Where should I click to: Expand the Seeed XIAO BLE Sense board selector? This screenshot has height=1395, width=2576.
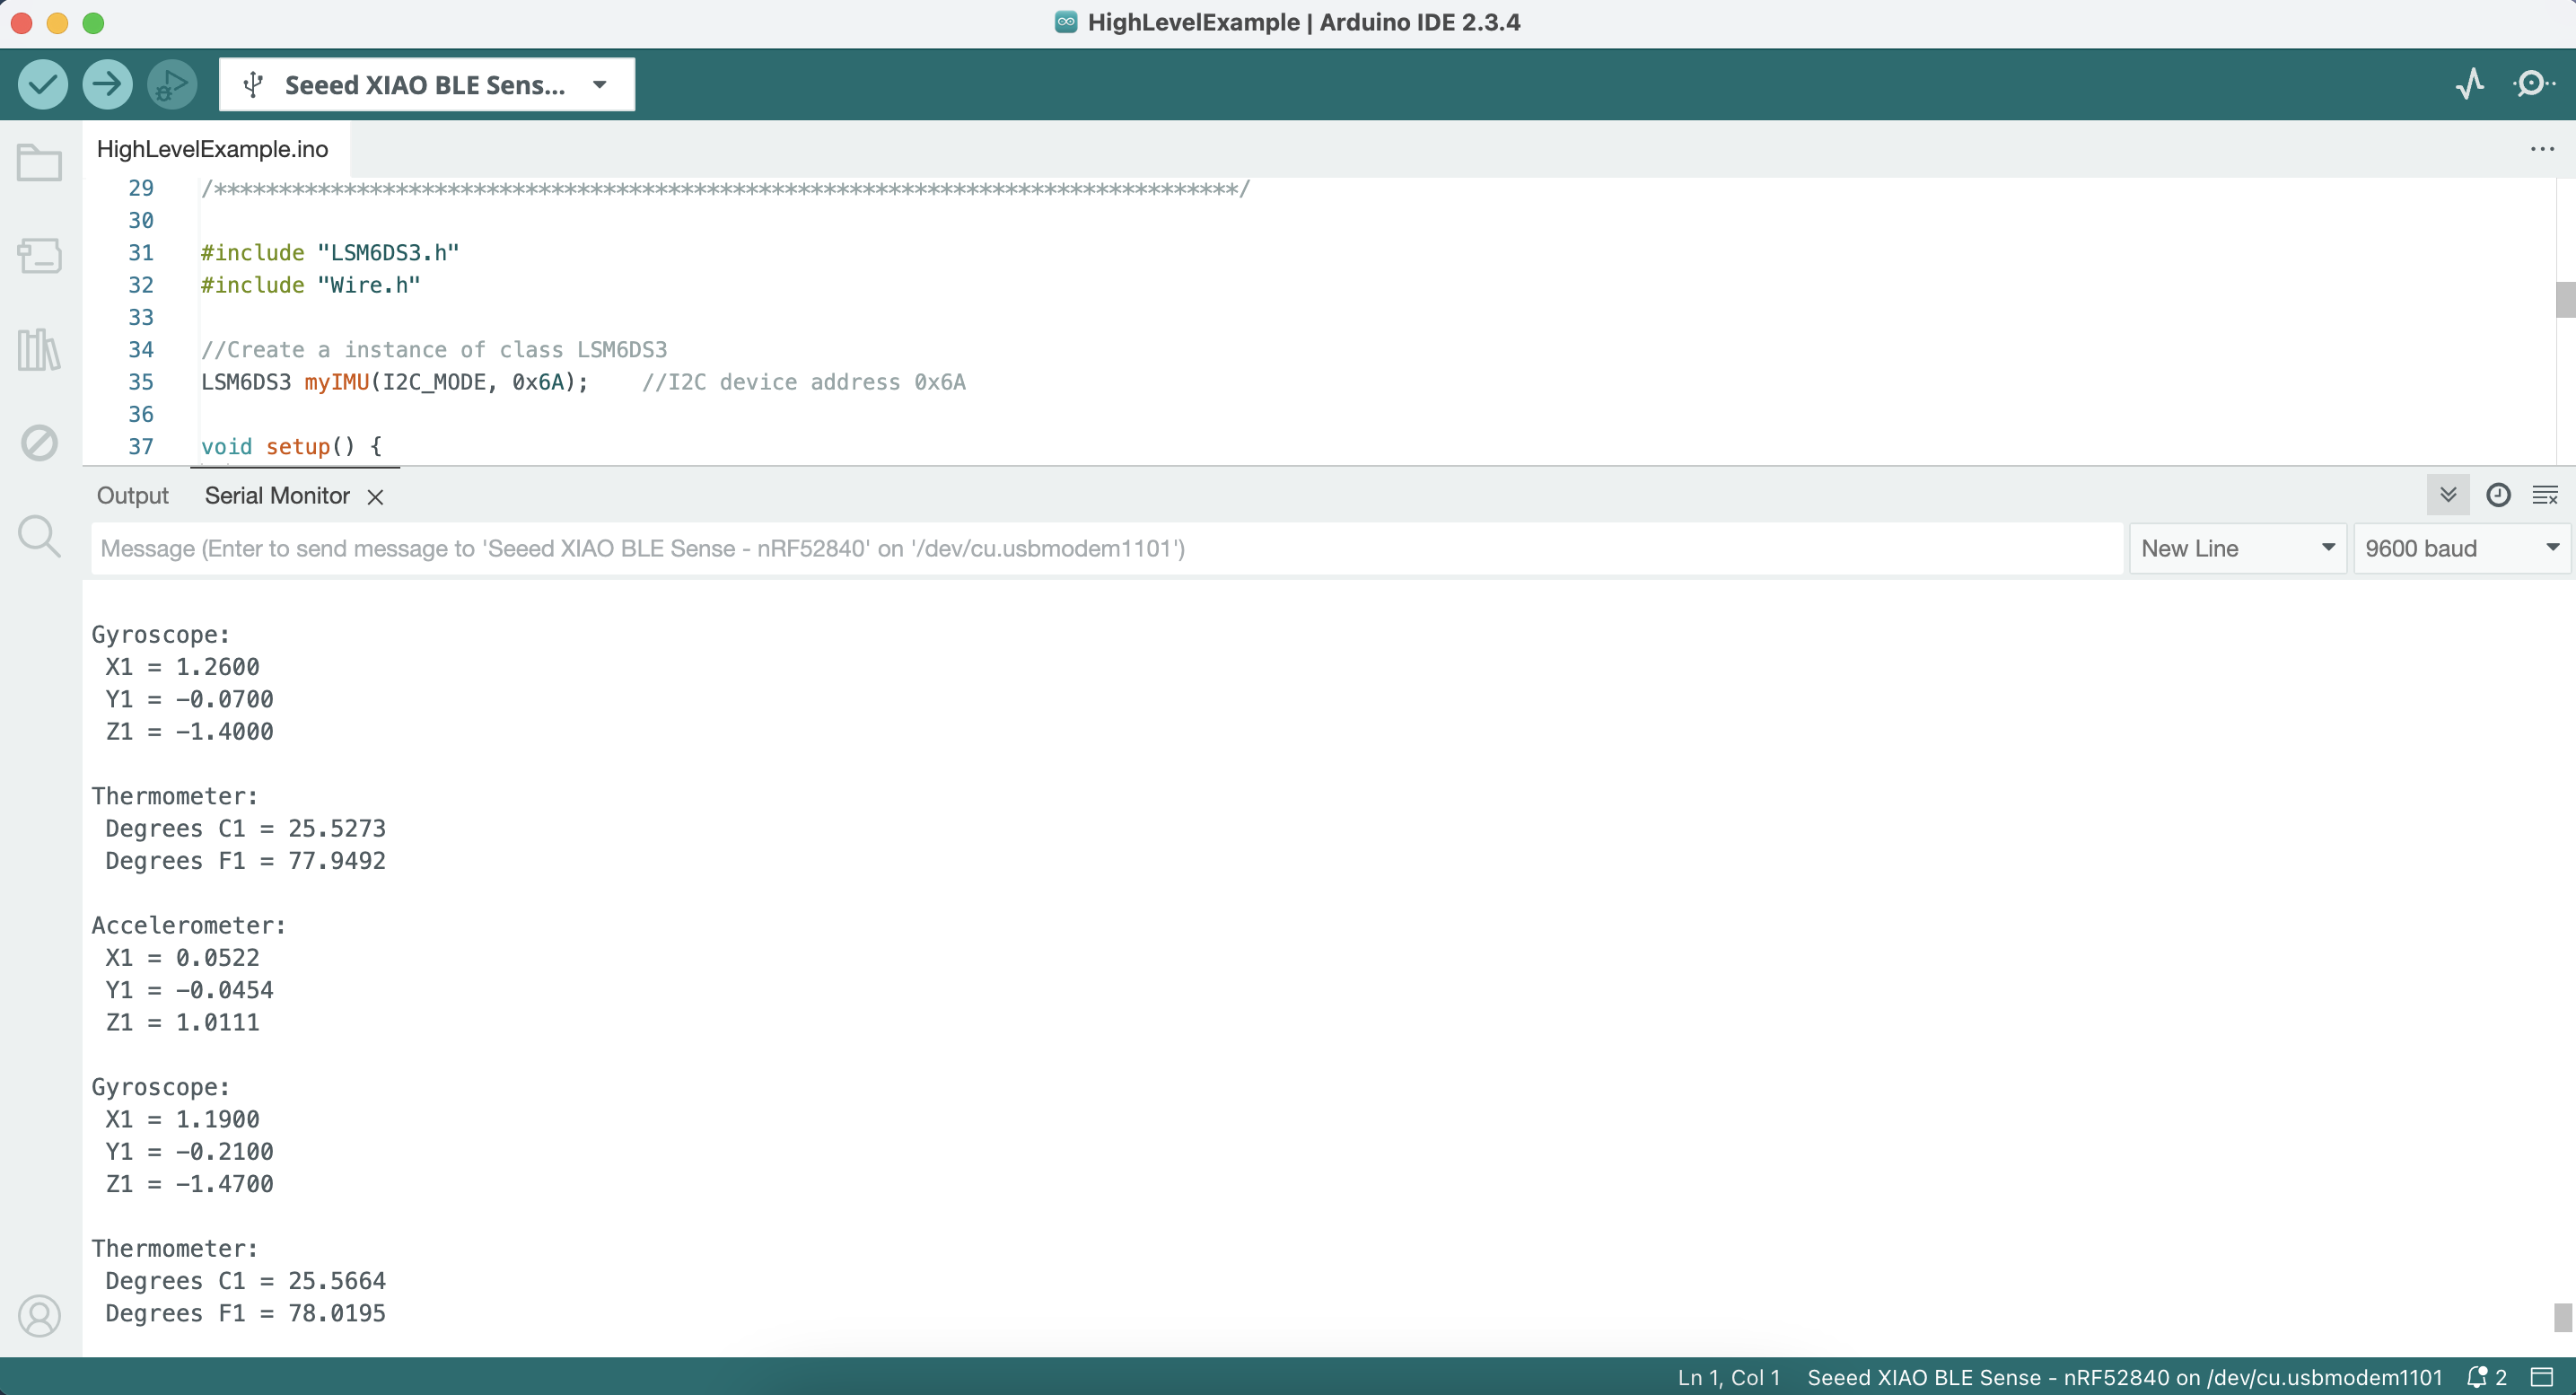coord(427,85)
